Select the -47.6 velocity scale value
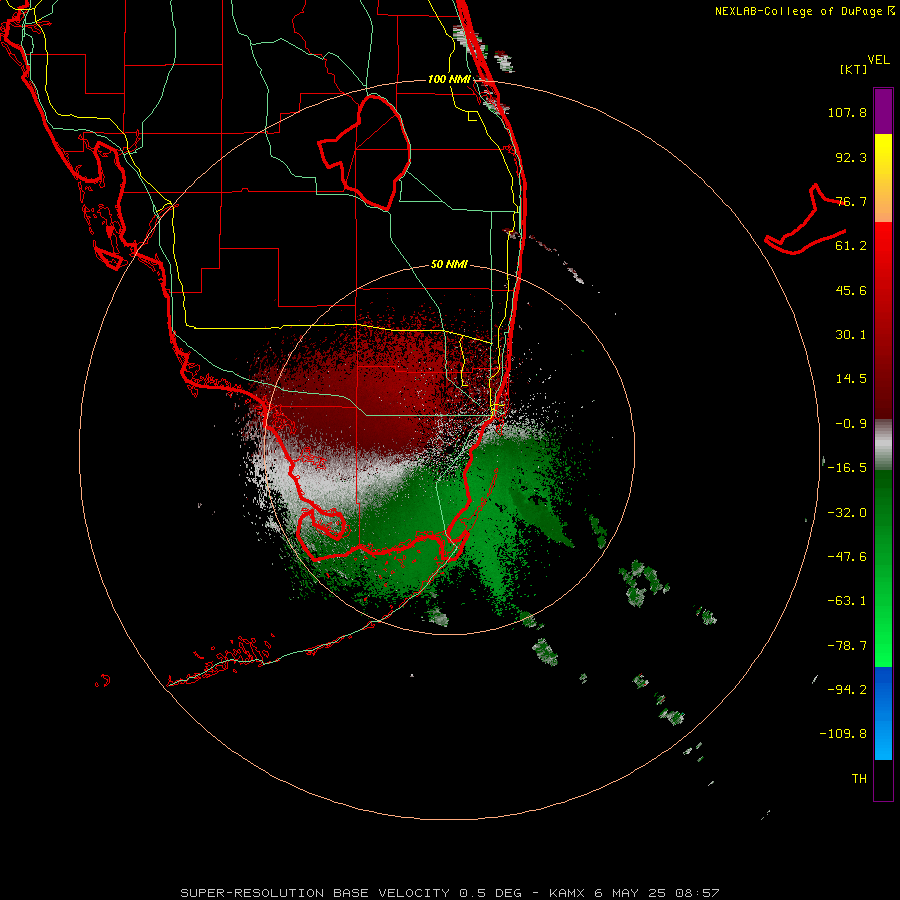900x900 pixels. pos(847,557)
